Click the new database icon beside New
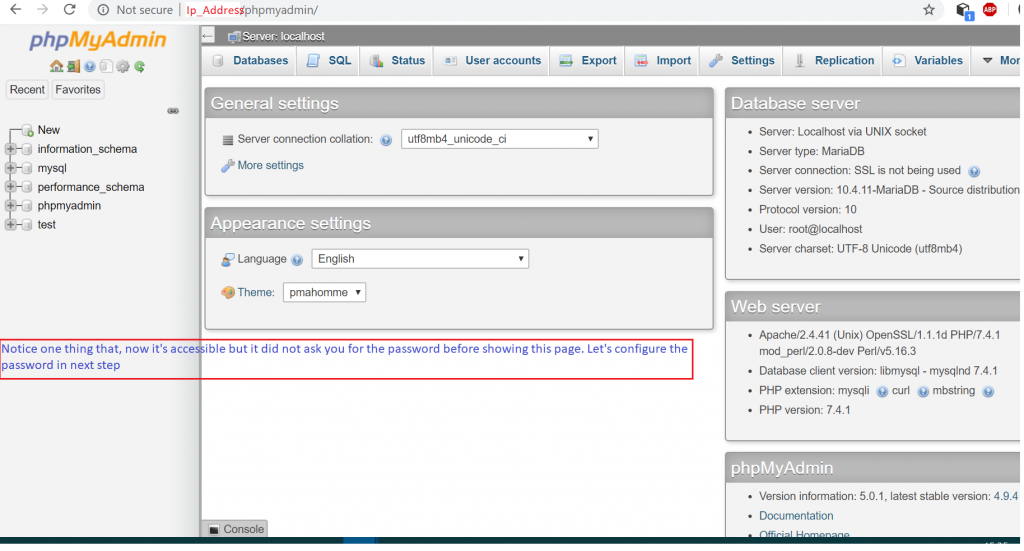The width and height of the screenshot is (1024, 551). click(x=27, y=131)
